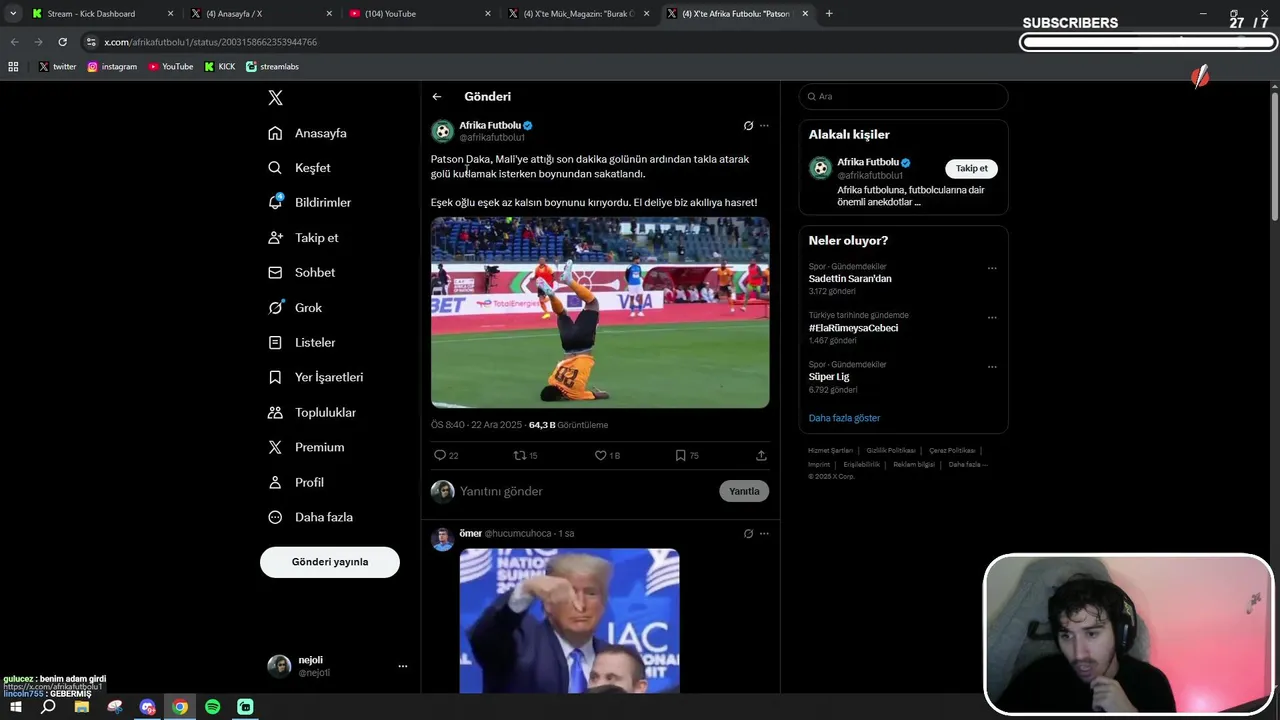
Task: Open the twitter bookmark
Action: (57, 67)
